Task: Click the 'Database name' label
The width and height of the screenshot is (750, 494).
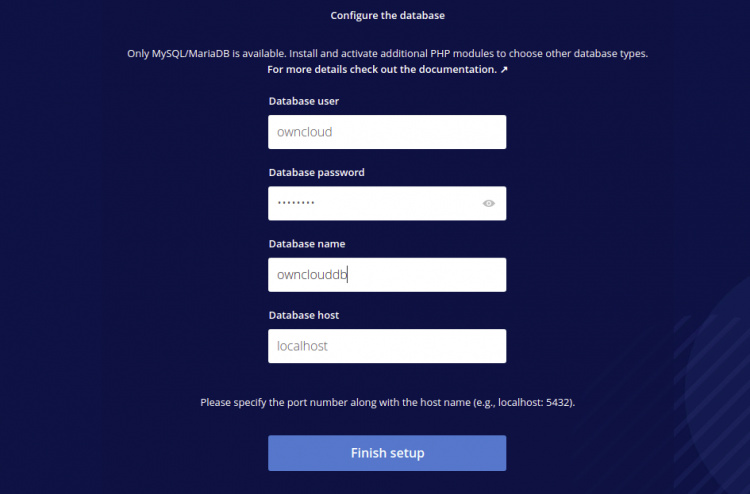Action: 308,244
